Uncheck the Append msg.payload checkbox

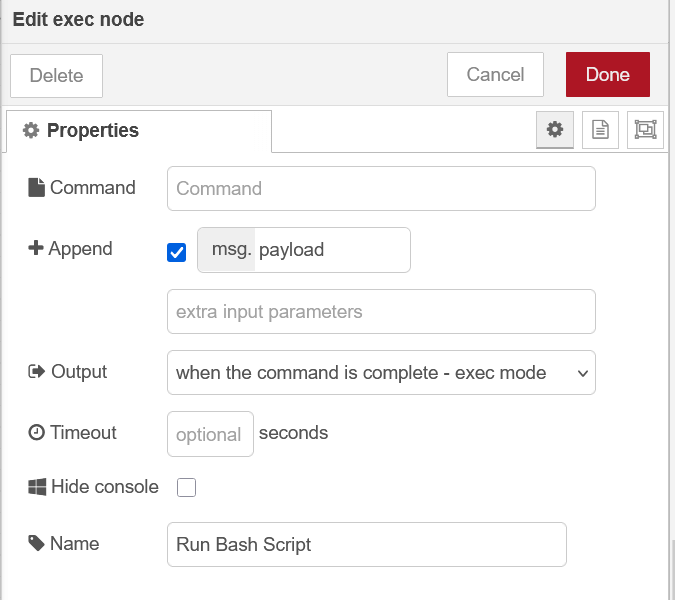pos(176,252)
